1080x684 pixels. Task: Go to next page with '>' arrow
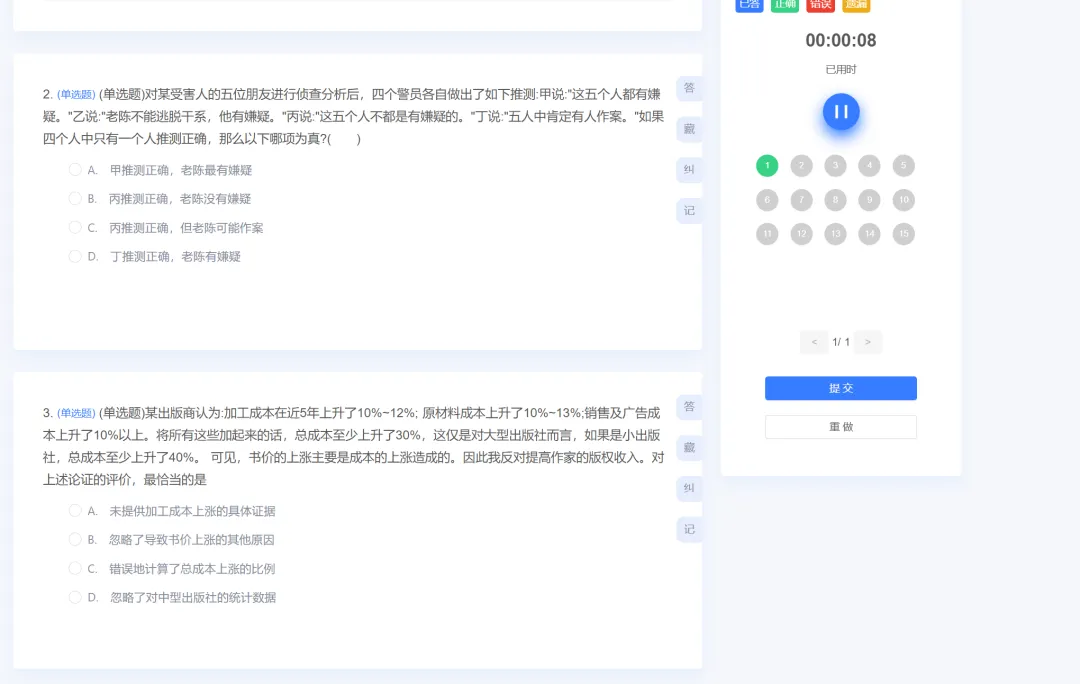click(x=868, y=342)
